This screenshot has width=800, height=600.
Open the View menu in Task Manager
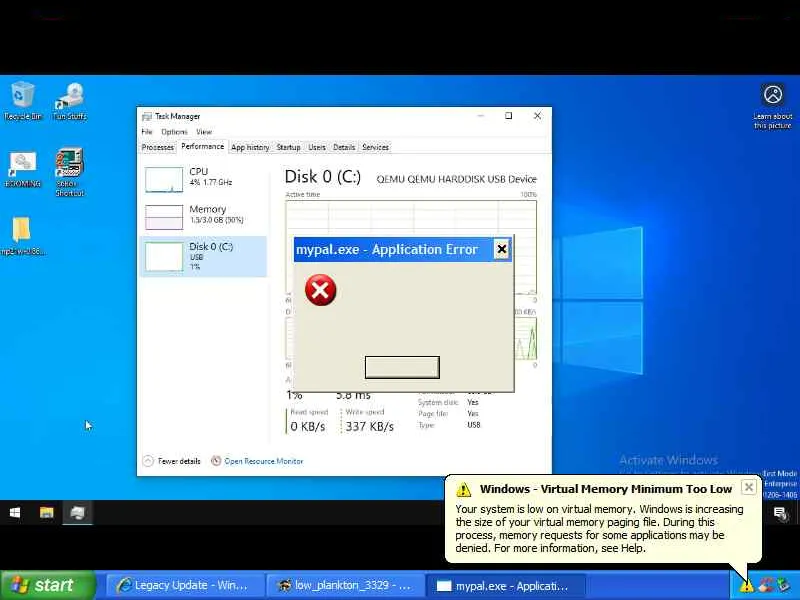(204, 132)
